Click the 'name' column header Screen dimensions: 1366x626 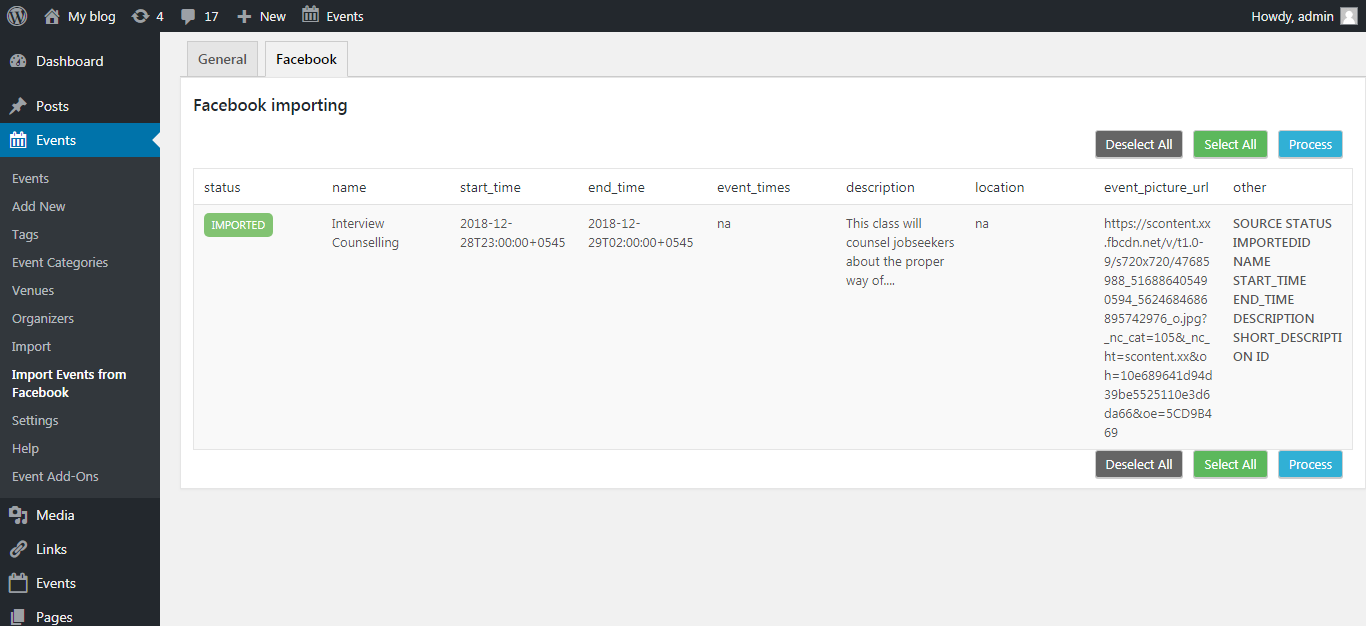[x=349, y=187]
